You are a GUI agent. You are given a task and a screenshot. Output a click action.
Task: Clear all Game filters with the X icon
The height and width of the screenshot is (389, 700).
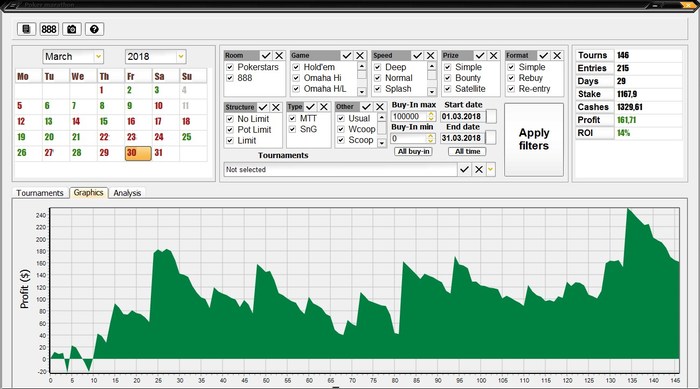[360, 55]
